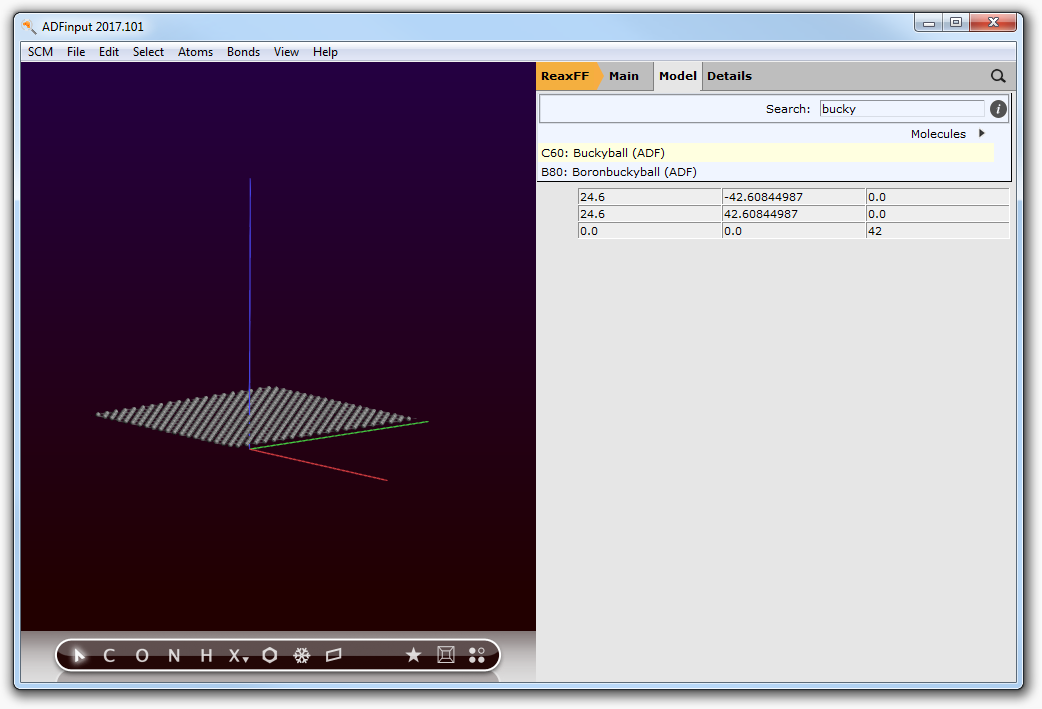This screenshot has width=1042, height=709.
Task: Pick the Oxygen atom tool
Action: pyautogui.click(x=142, y=656)
